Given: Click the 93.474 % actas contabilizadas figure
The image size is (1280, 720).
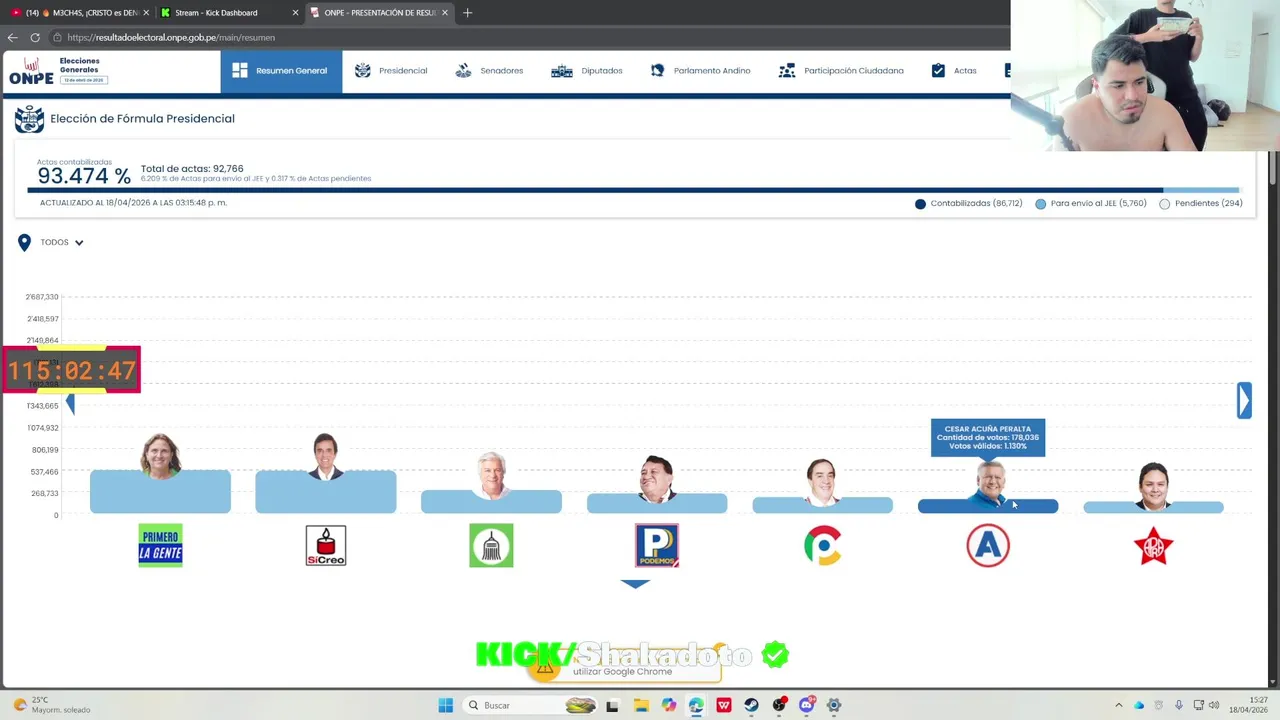Looking at the screenshot, I should point(84,176).
